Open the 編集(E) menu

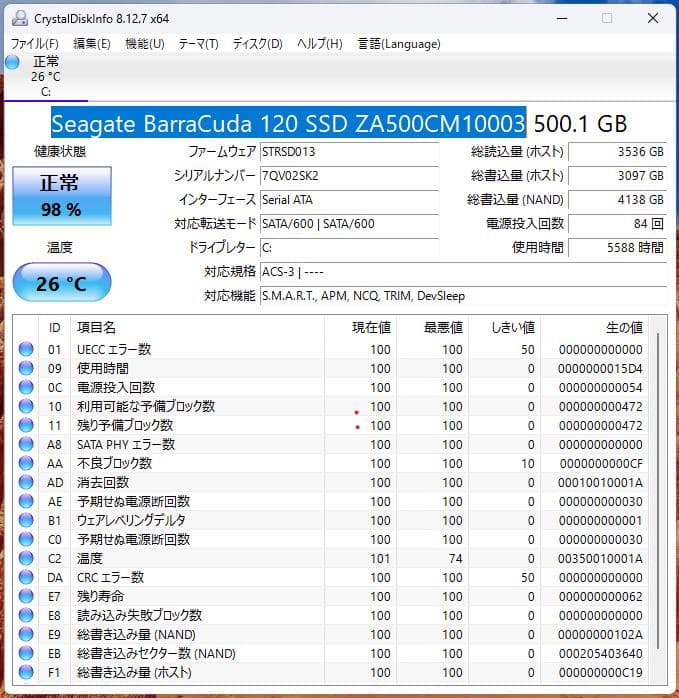(x=92, y=44)
